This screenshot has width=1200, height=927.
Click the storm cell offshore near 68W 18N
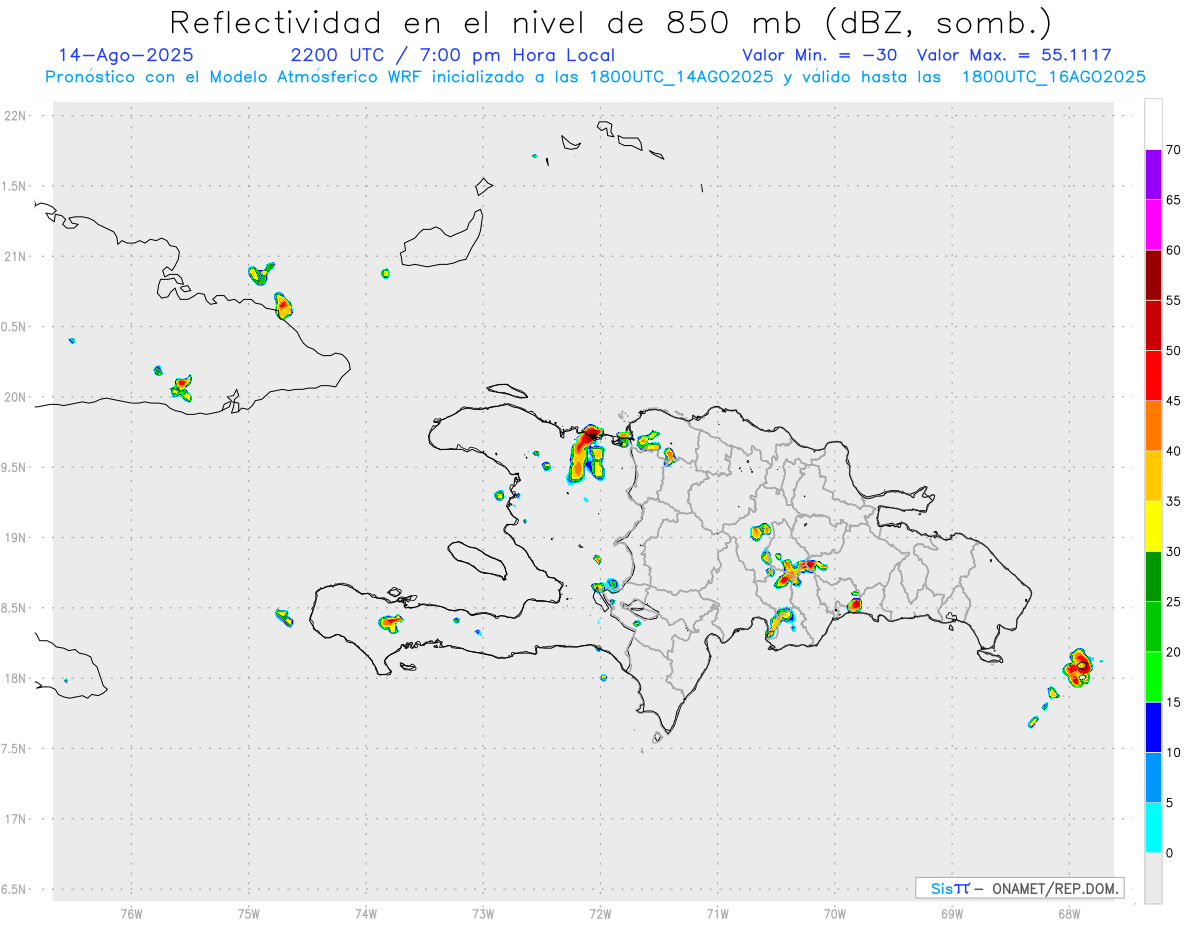1079,667
